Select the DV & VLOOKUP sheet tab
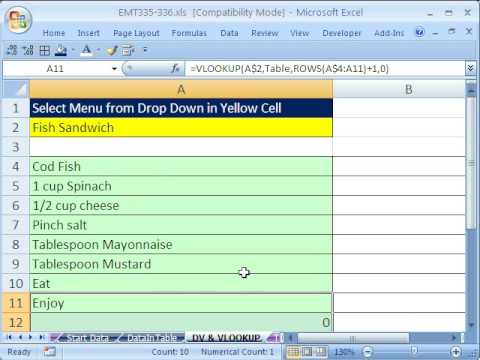The height and width of the screenshot is (360, 480). 226,338
